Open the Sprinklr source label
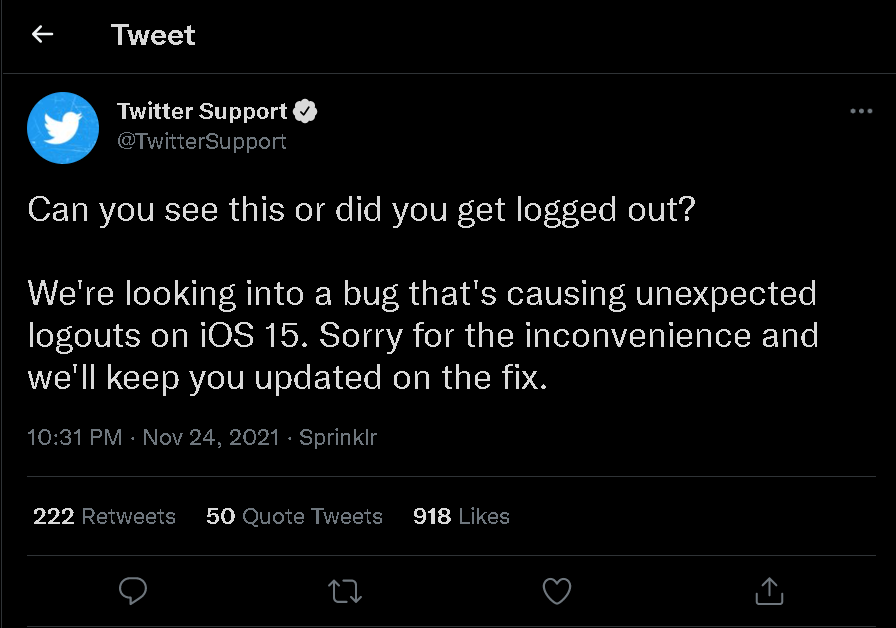The width and height of the screenshot is (896, 628). 338,437
